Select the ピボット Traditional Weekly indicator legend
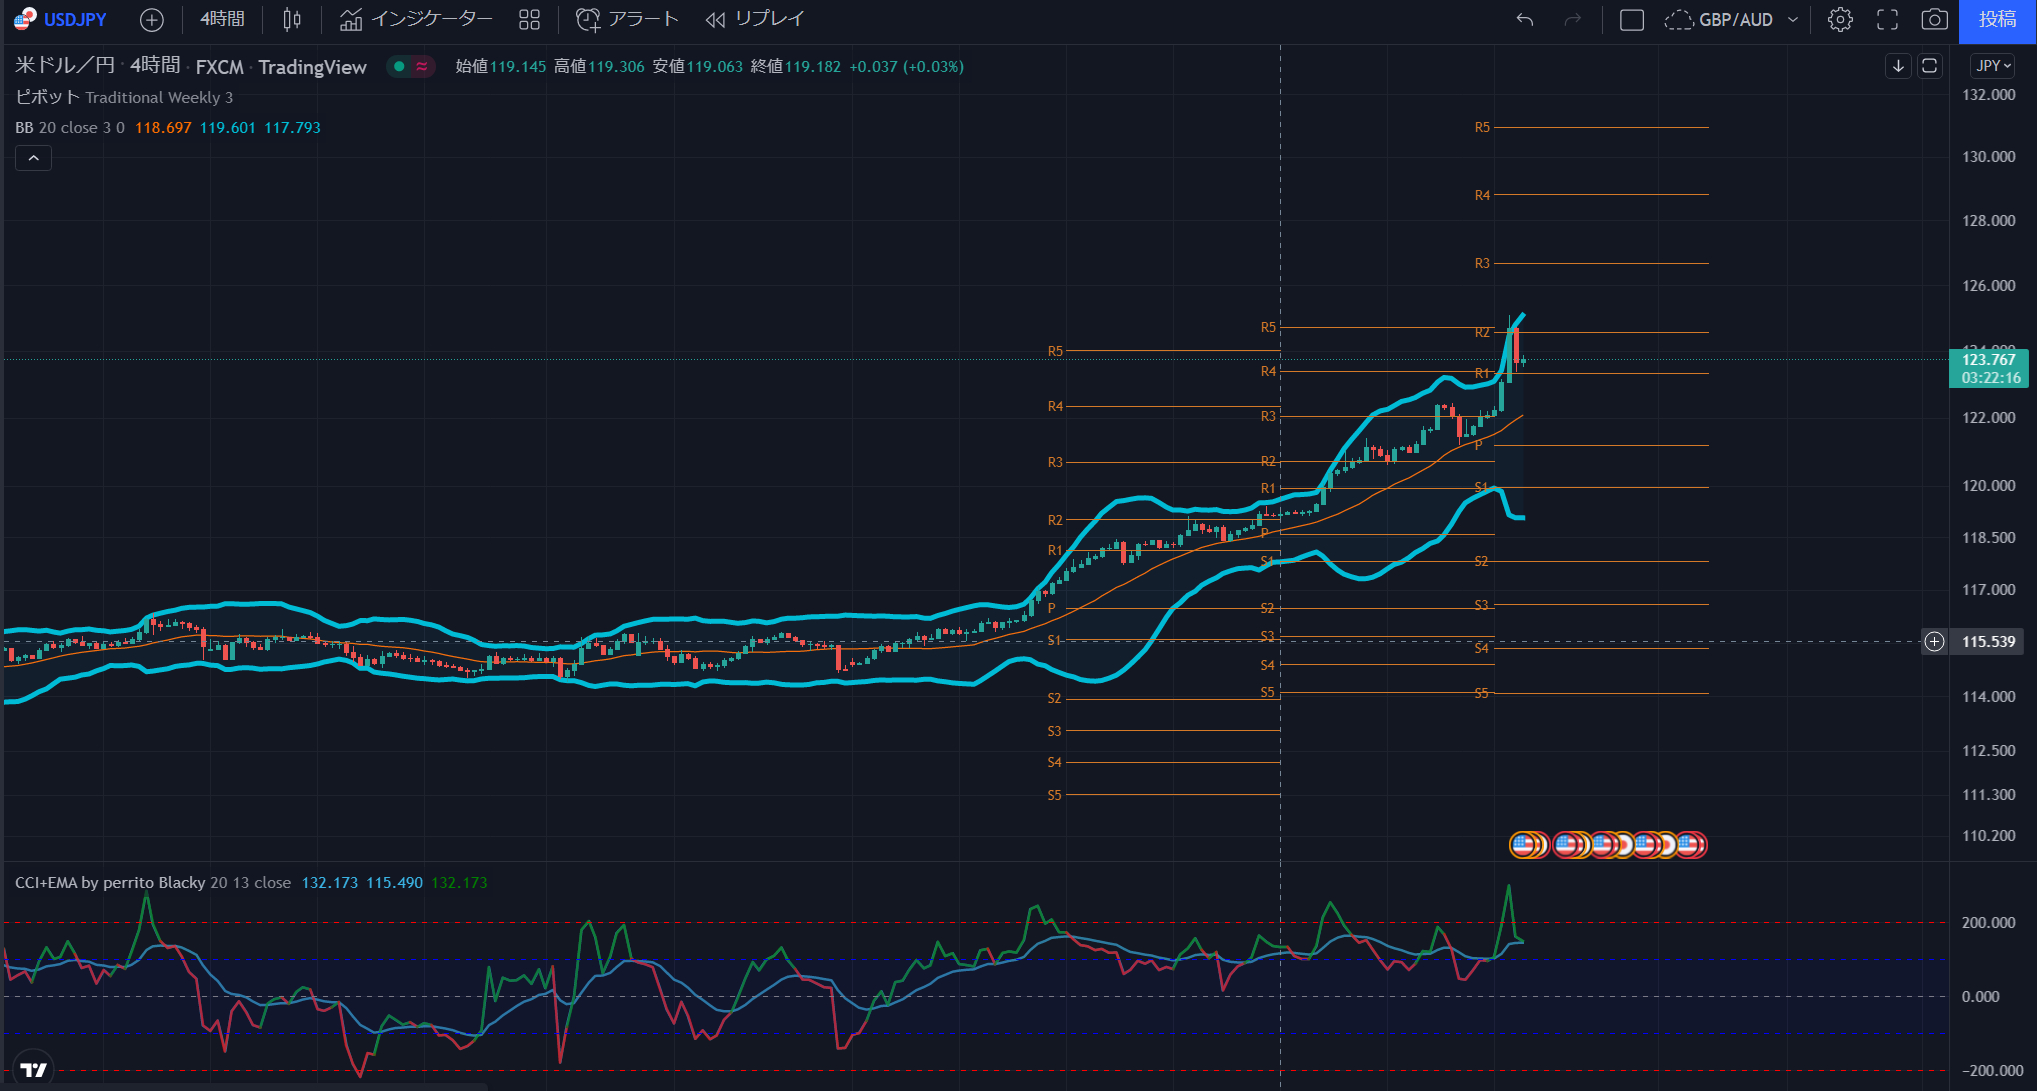This screenshot has width=2037, height=1091. pos(124,97)
